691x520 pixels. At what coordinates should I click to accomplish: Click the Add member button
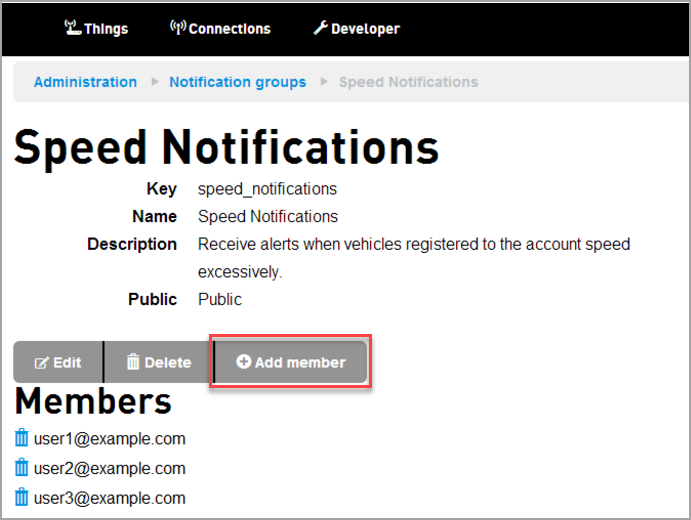290,362
